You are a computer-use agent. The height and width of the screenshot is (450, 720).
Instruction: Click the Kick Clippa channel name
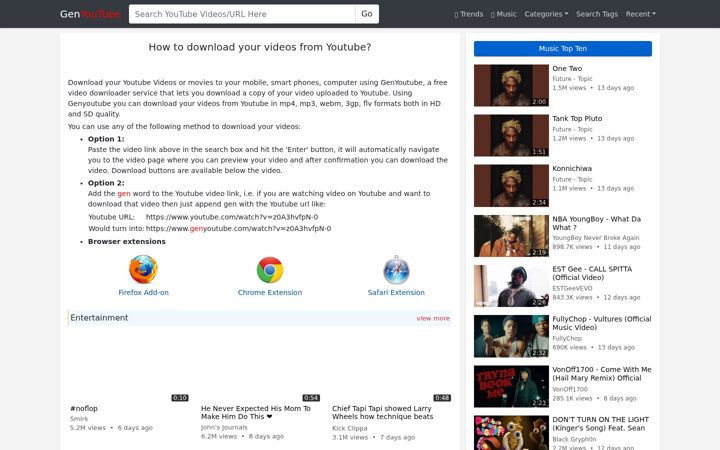(x=349, y=428)
